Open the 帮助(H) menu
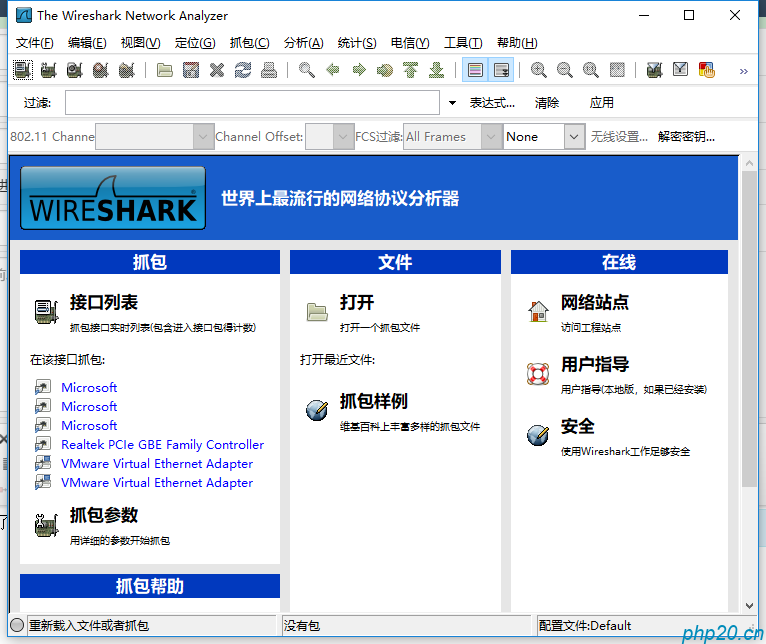The width and height of the screenshot is (766, 644). click(517, 43)
